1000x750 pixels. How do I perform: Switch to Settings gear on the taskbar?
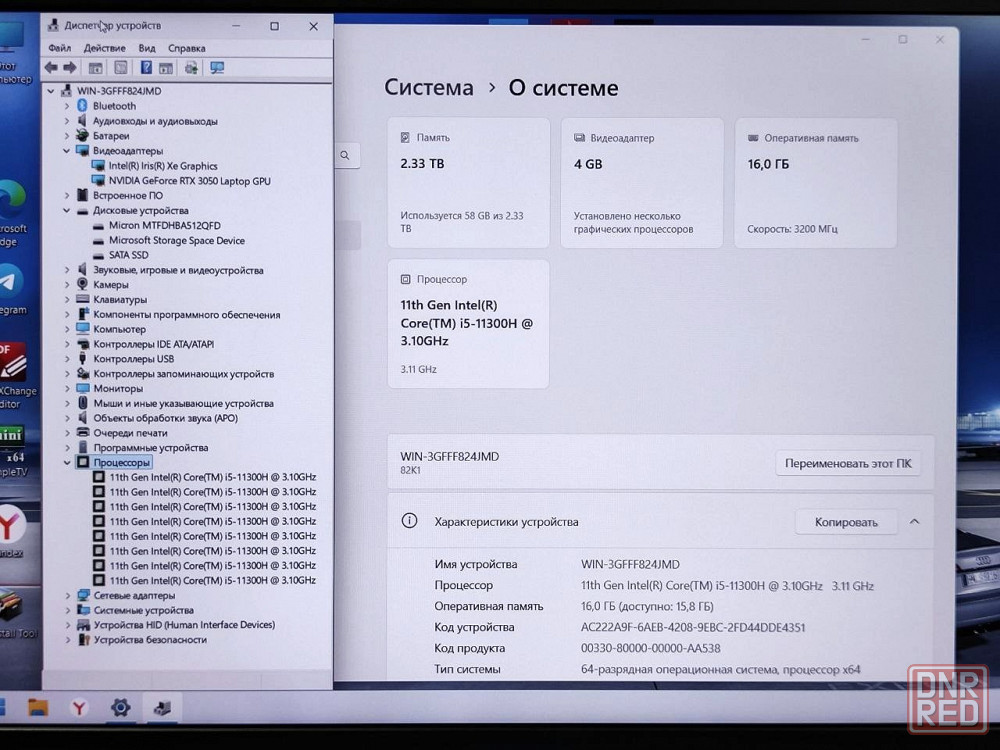[x=121, y=707]
